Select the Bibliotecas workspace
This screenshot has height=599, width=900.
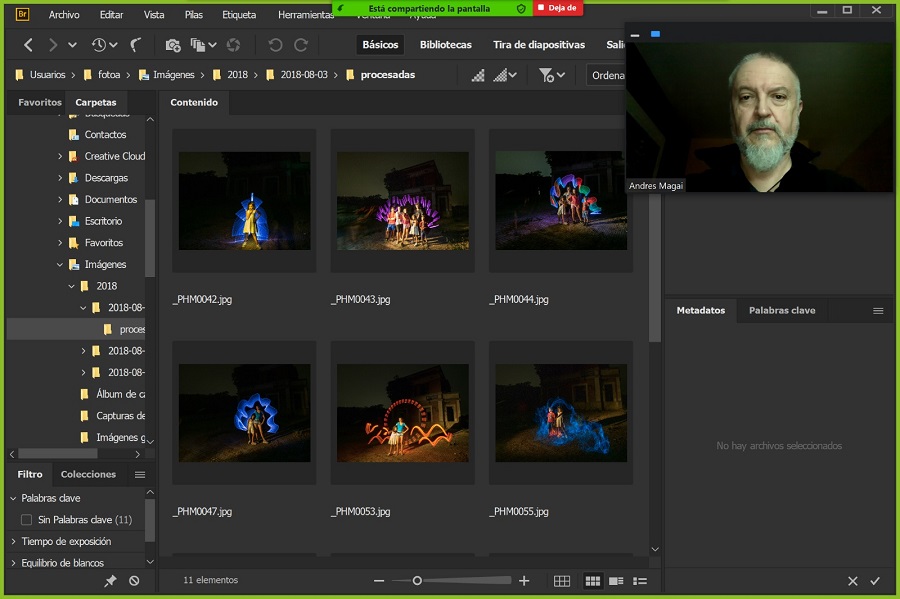(x=445, y=45)
